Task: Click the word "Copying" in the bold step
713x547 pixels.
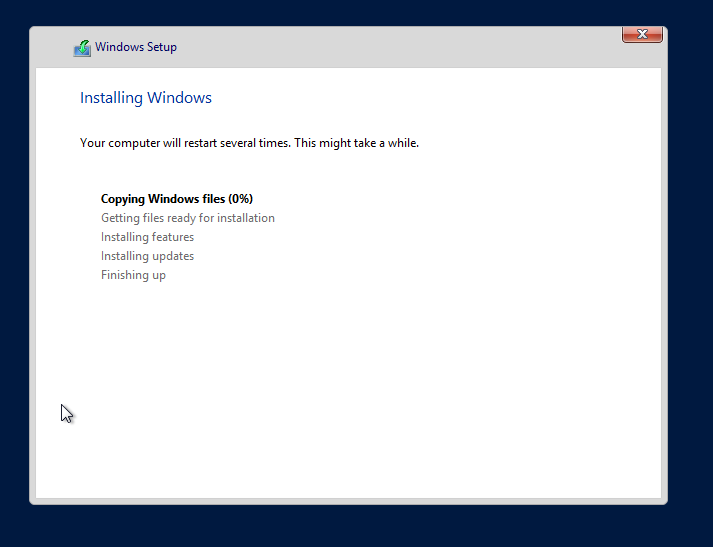Action: pos(123,199)
